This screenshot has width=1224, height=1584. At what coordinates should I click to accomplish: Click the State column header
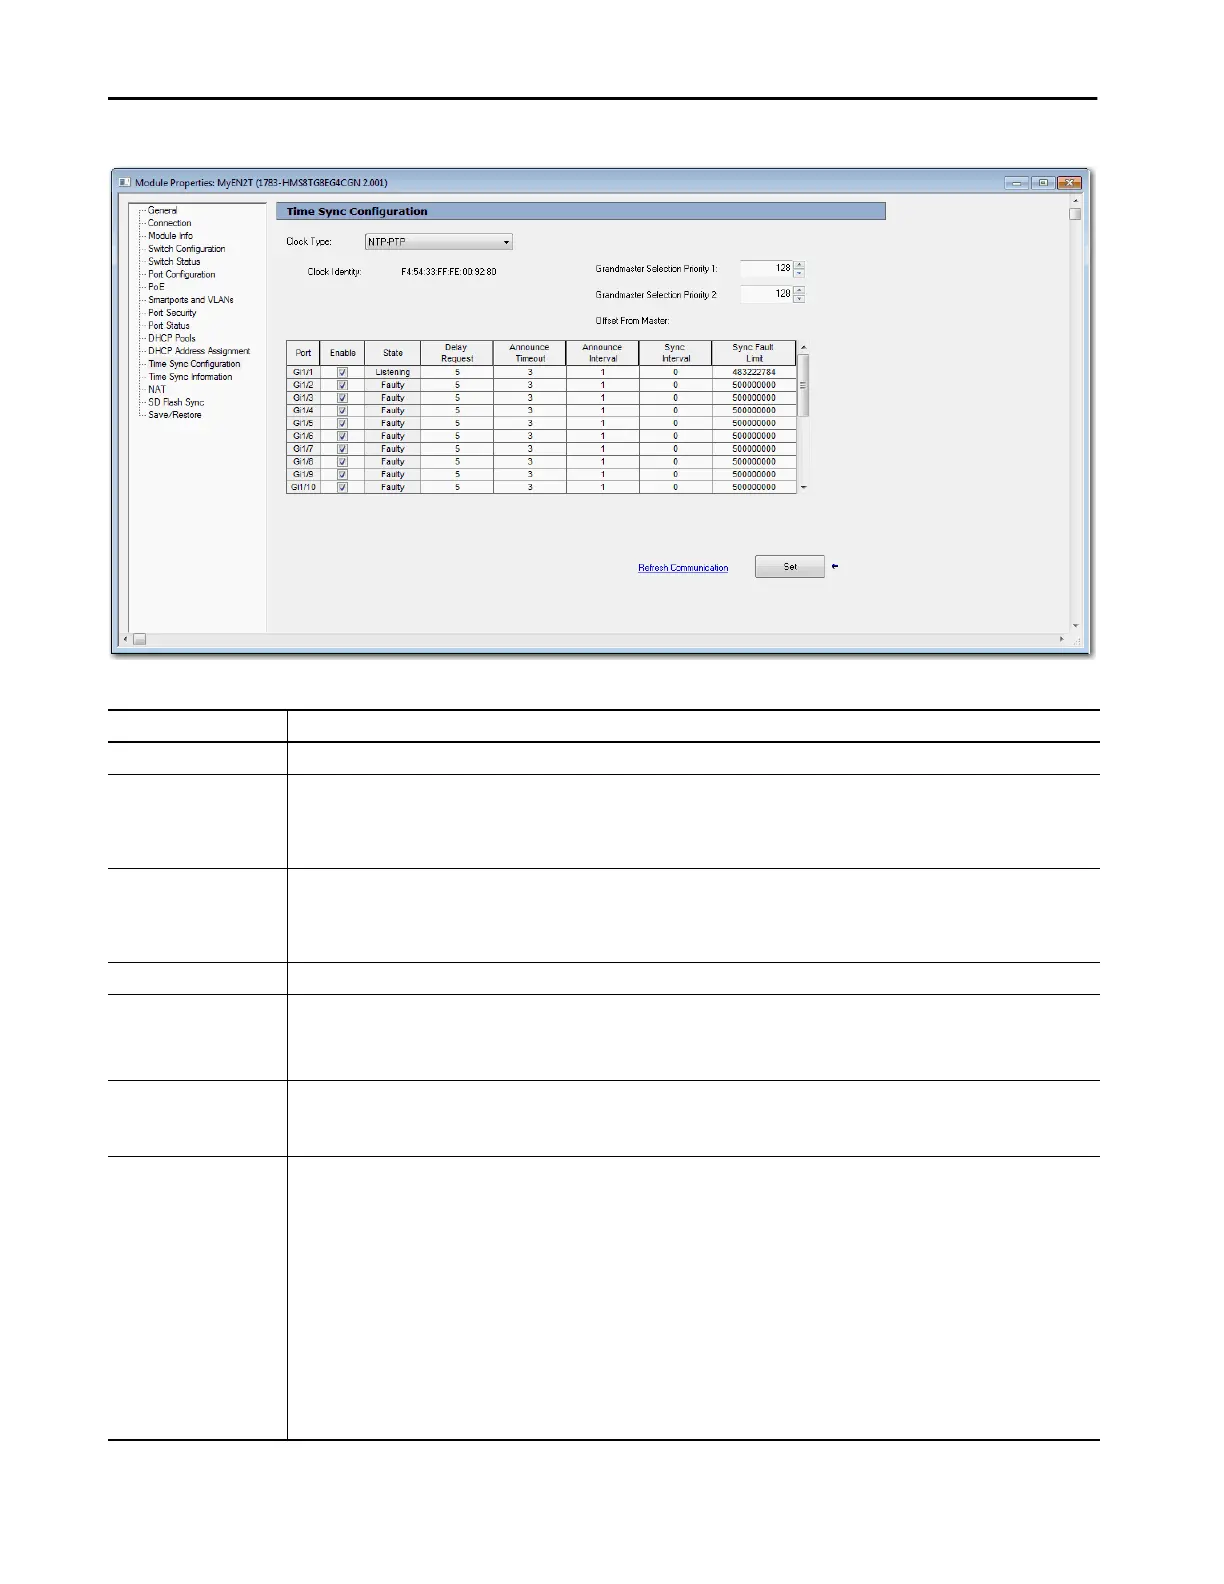[393, 353]
